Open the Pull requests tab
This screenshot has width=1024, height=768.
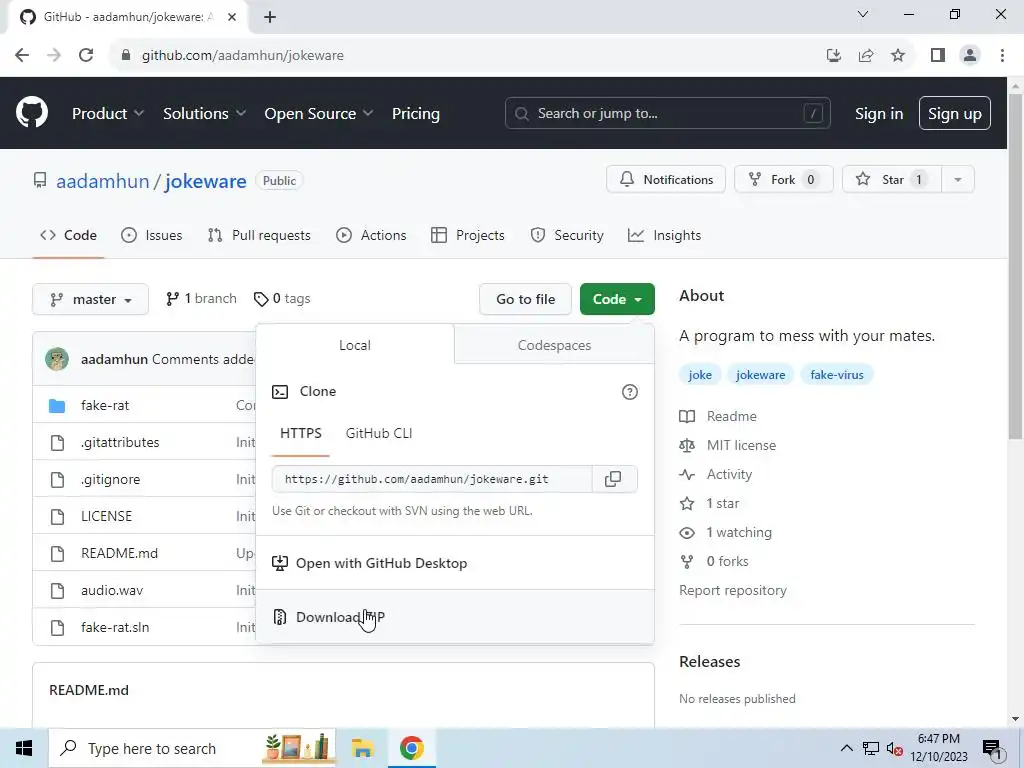[259, 235]
